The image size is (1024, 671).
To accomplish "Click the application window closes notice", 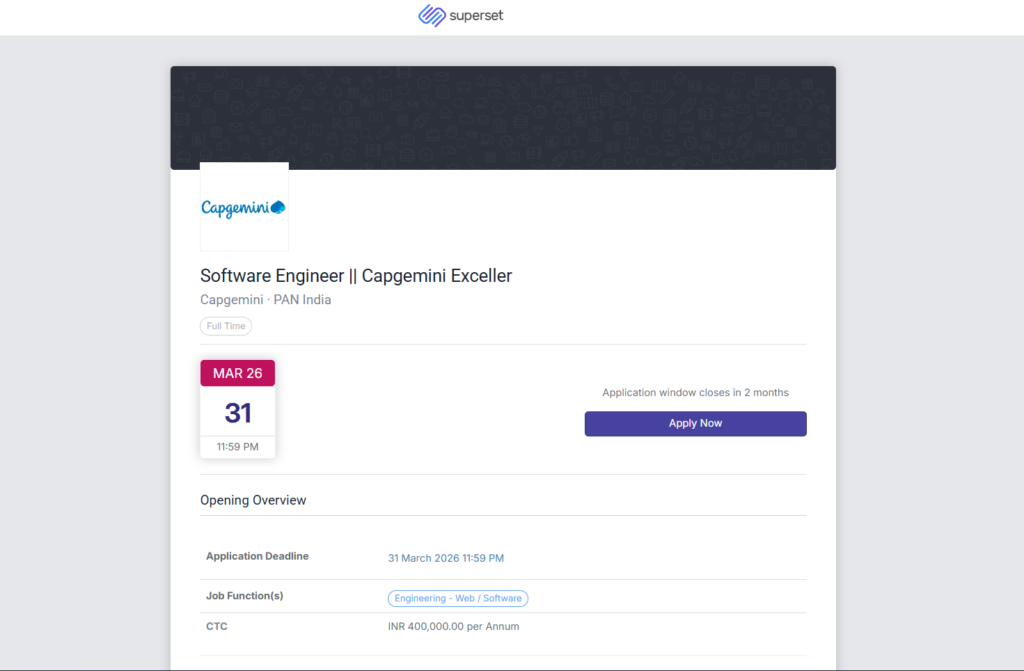I will pyautogui.click(x=695, y=393).
